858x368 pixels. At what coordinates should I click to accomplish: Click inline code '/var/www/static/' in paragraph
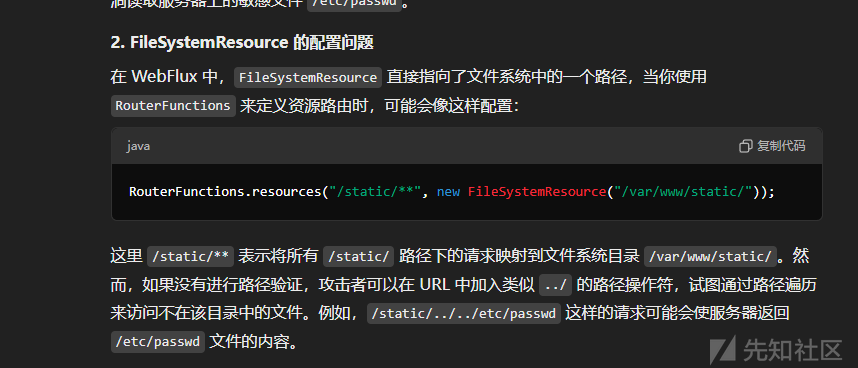pyautogui.click(x=710, y=256)
